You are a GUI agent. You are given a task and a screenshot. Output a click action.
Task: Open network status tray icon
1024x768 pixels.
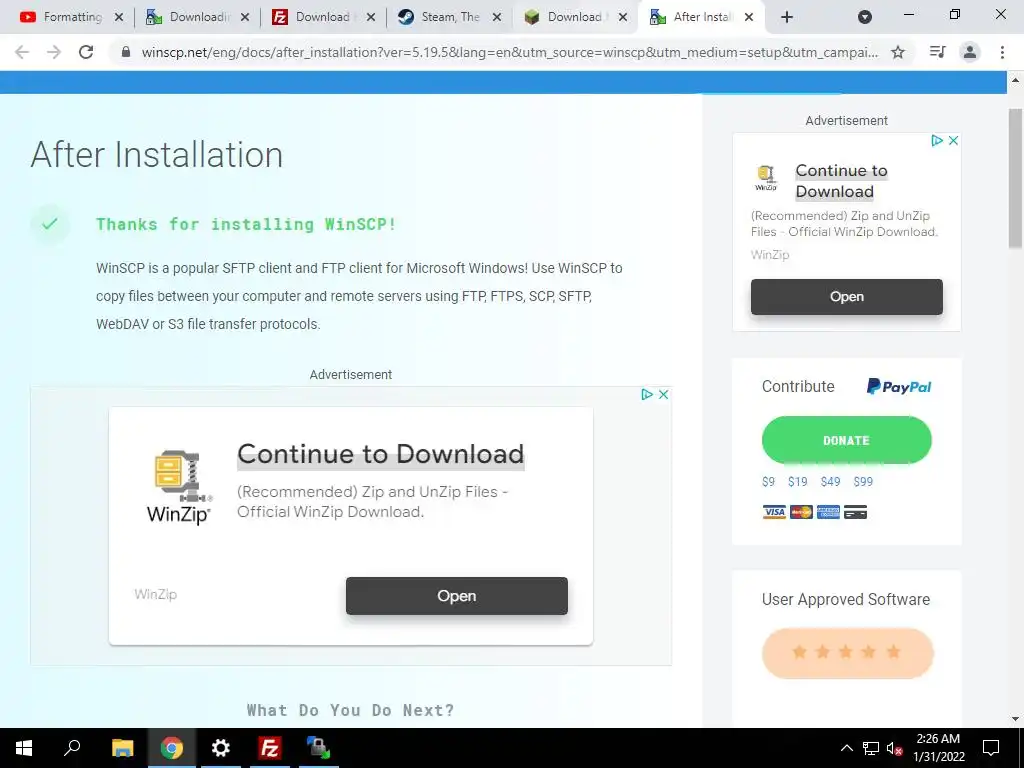coord(871,748)
